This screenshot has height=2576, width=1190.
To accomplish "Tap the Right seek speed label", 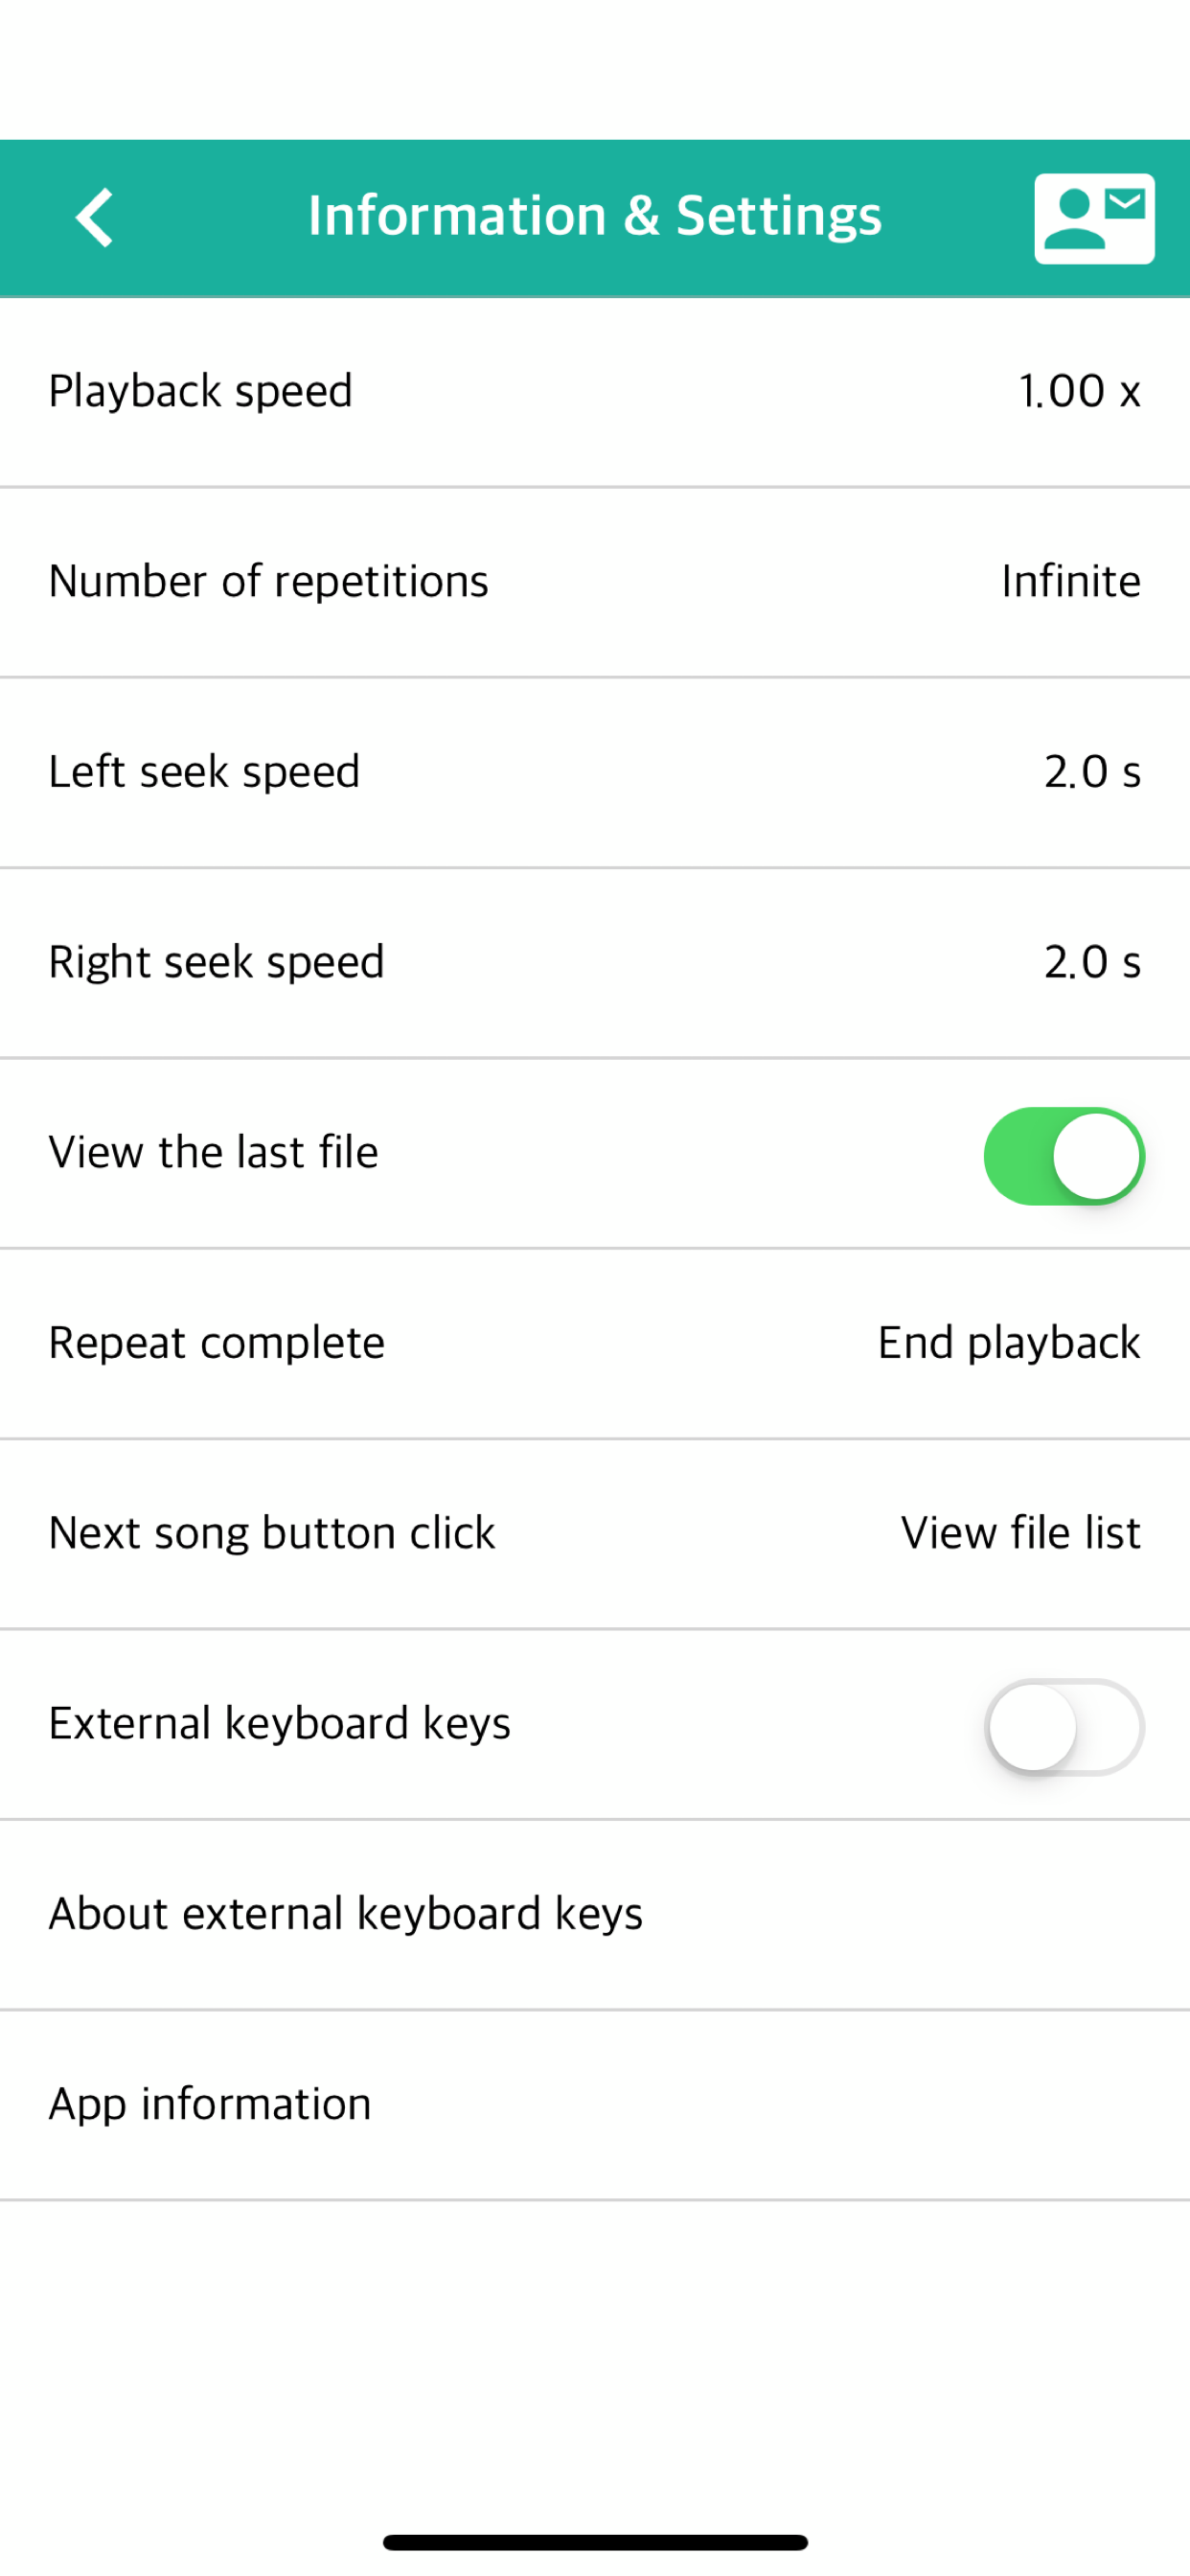I will click(216, 962).
